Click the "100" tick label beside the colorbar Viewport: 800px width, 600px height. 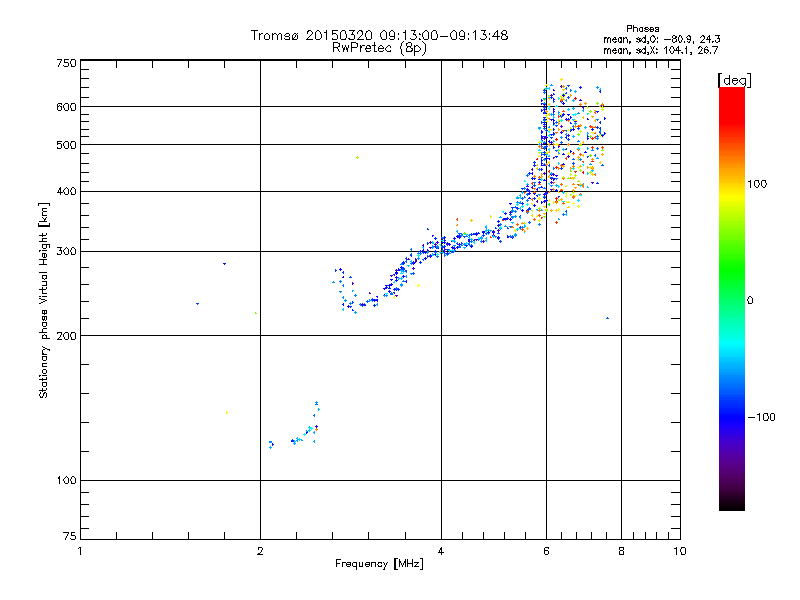[757, 184]
